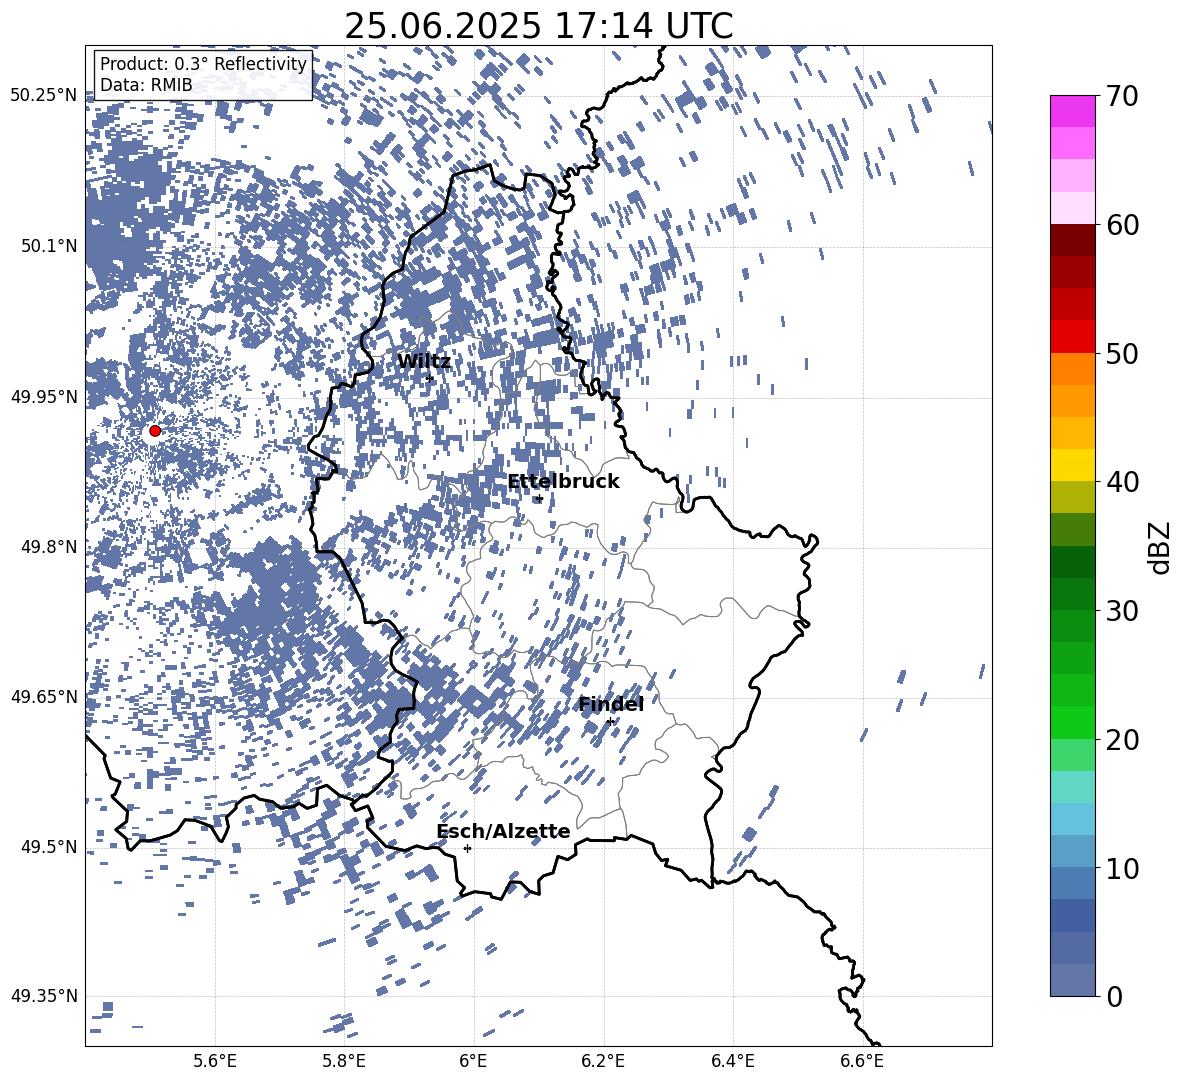This screenshot has height=1081, width=1184.
Task: Click the 'Esch/Alzette' city label
Action: point(503,831)
